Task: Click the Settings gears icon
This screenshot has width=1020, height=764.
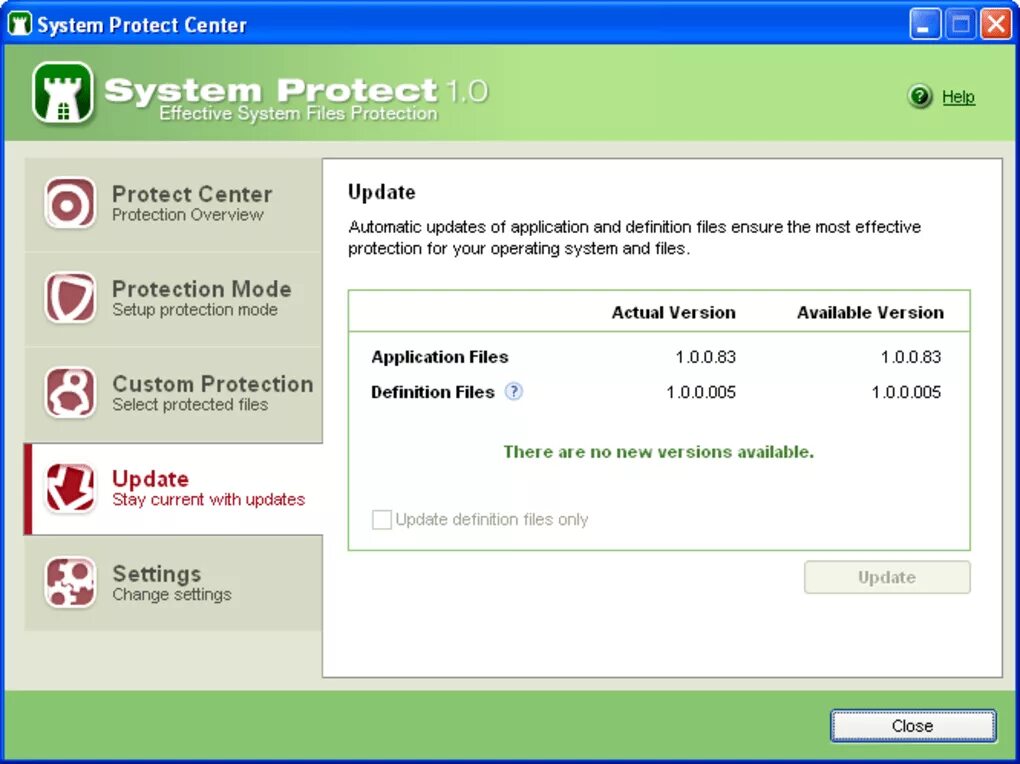Action: coord(70,582)
